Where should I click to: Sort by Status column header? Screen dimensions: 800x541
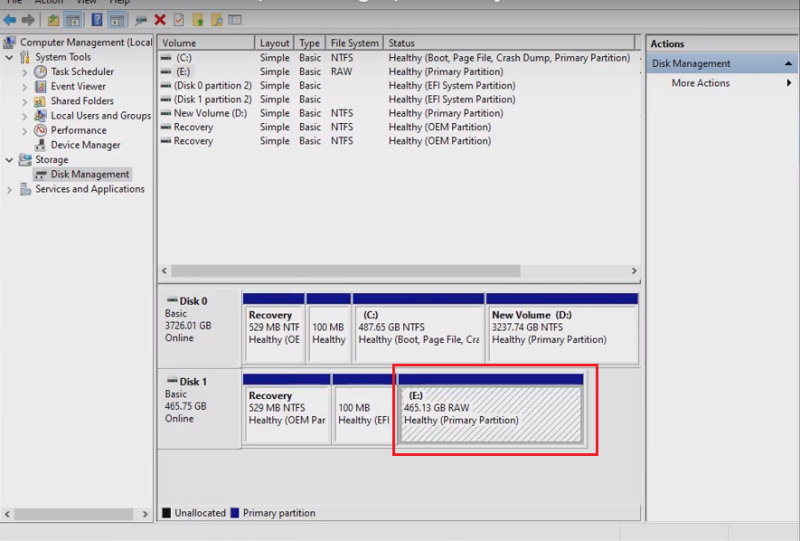pos(510,43)
